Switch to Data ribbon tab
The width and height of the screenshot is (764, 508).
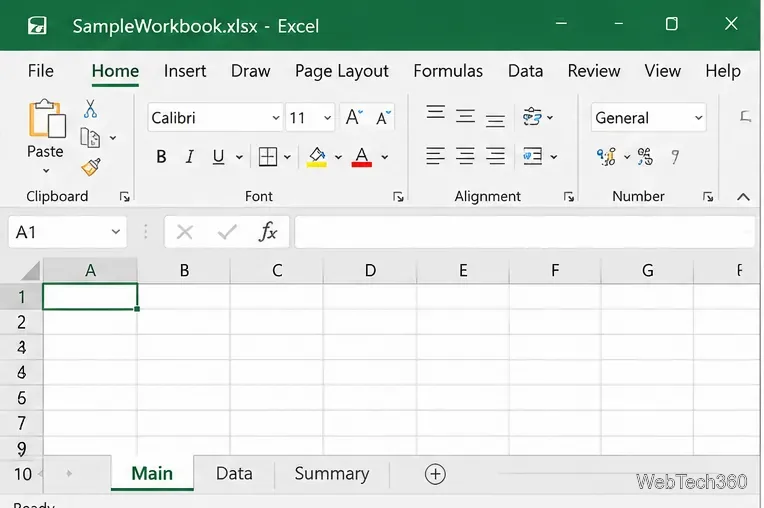click(x=525, y=71)
